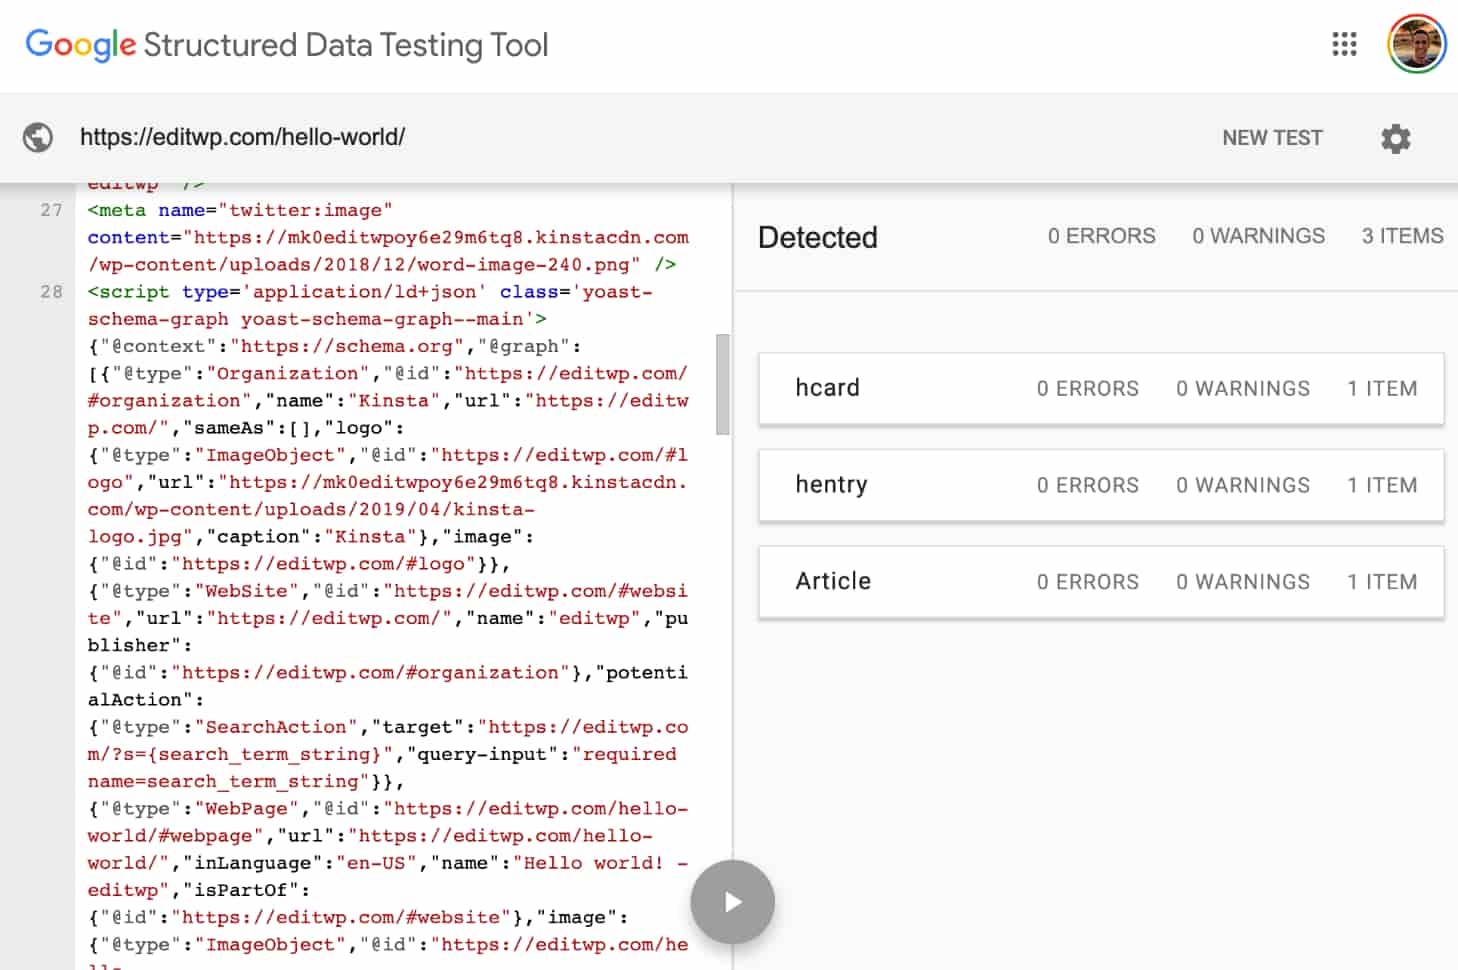The image size is (1458, 970).
Task: Open the Google apps grid icon
Action: tap(1344, 44)
